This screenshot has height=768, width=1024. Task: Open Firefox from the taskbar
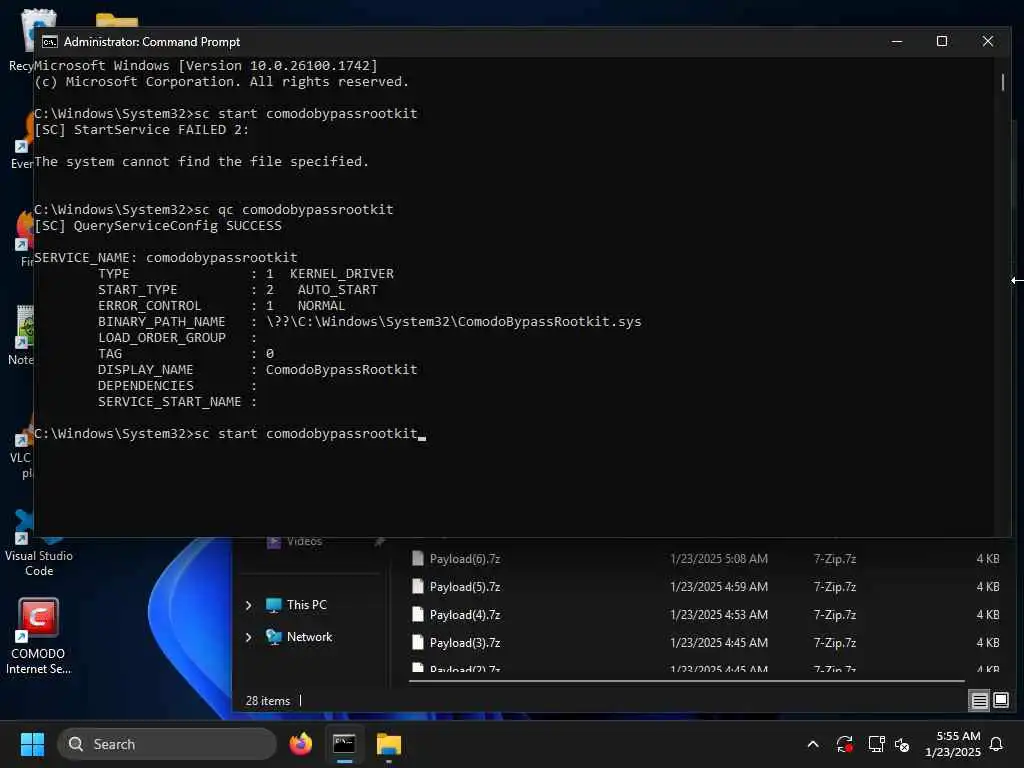(x=300, y=744)
